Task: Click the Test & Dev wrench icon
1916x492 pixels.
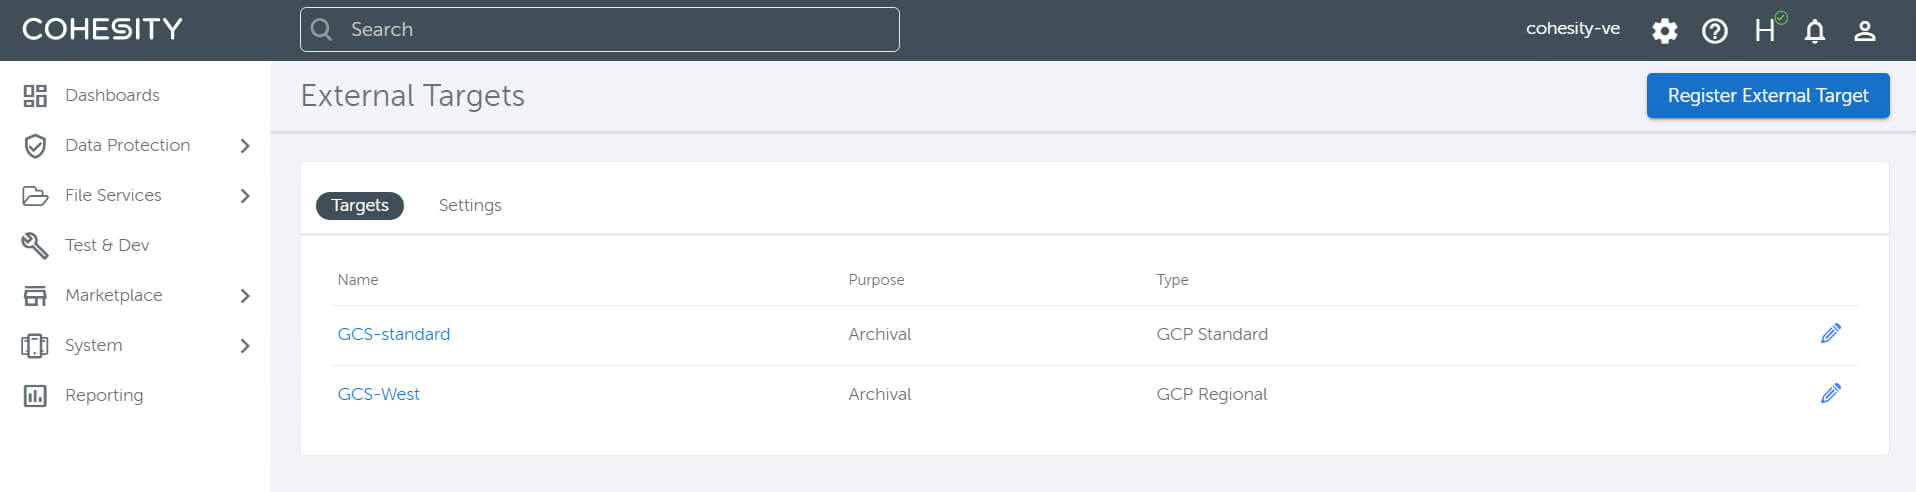Action: click(x=35, y=246)
